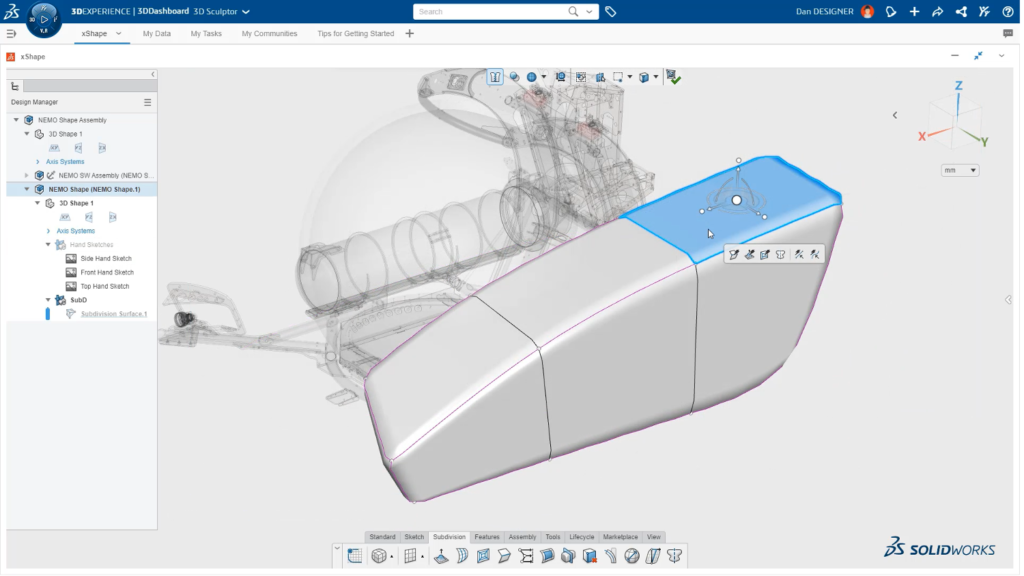Switch to the Features ribbon tab

tap(487, 536)
